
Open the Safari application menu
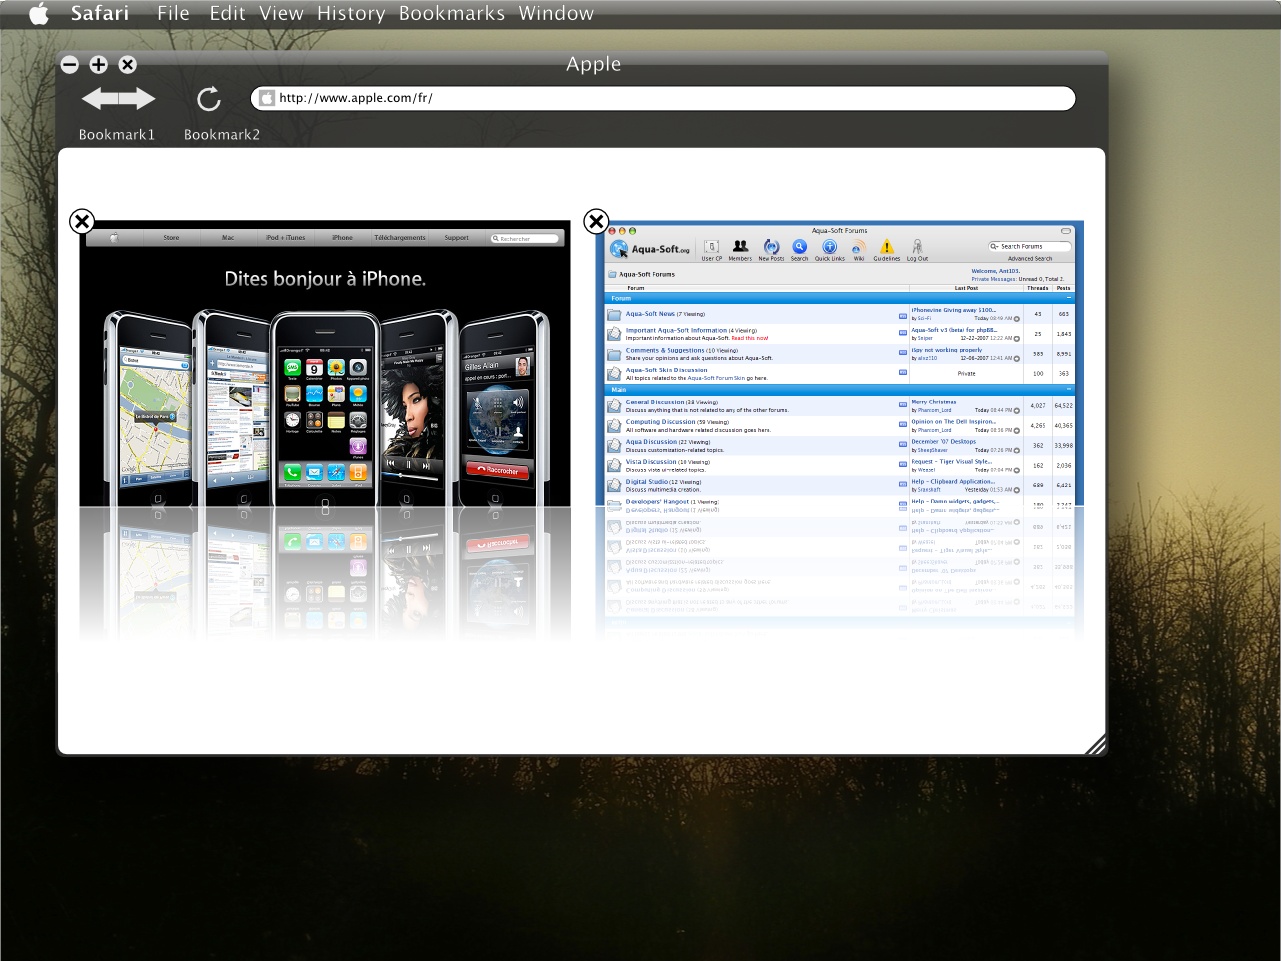[x=100, y=13]
